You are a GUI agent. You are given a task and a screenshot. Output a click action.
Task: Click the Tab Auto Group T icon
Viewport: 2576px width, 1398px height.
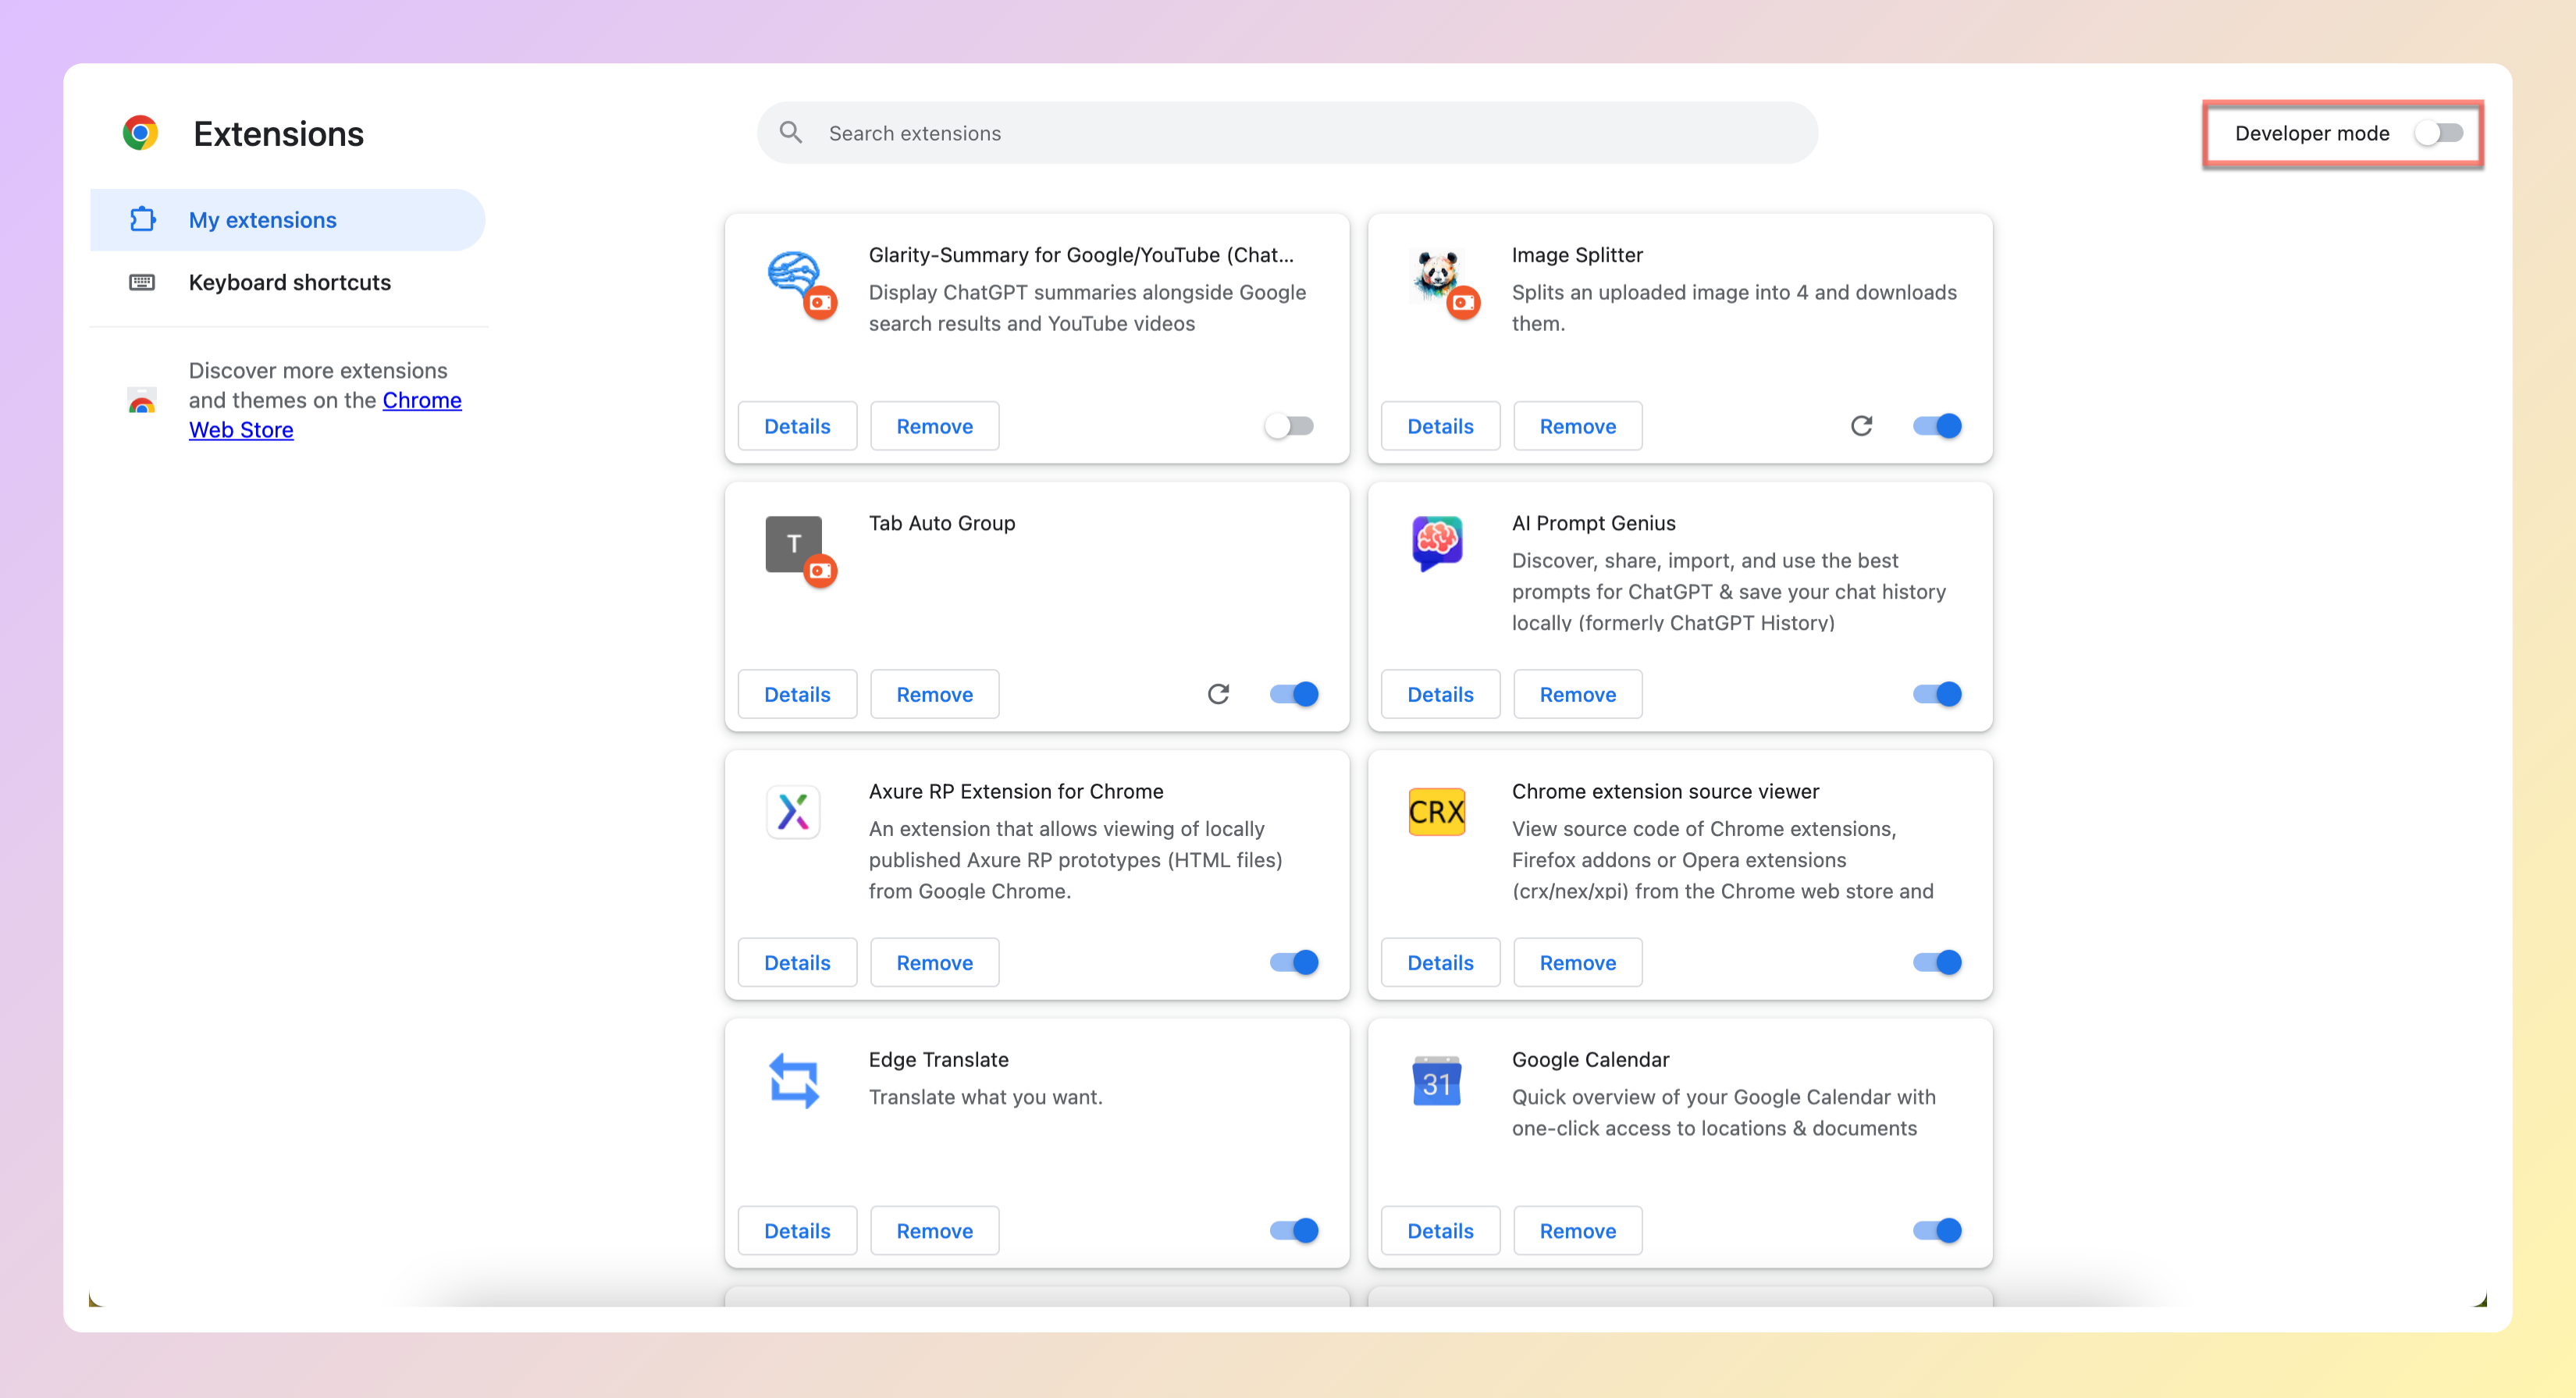tap(794, 544)
